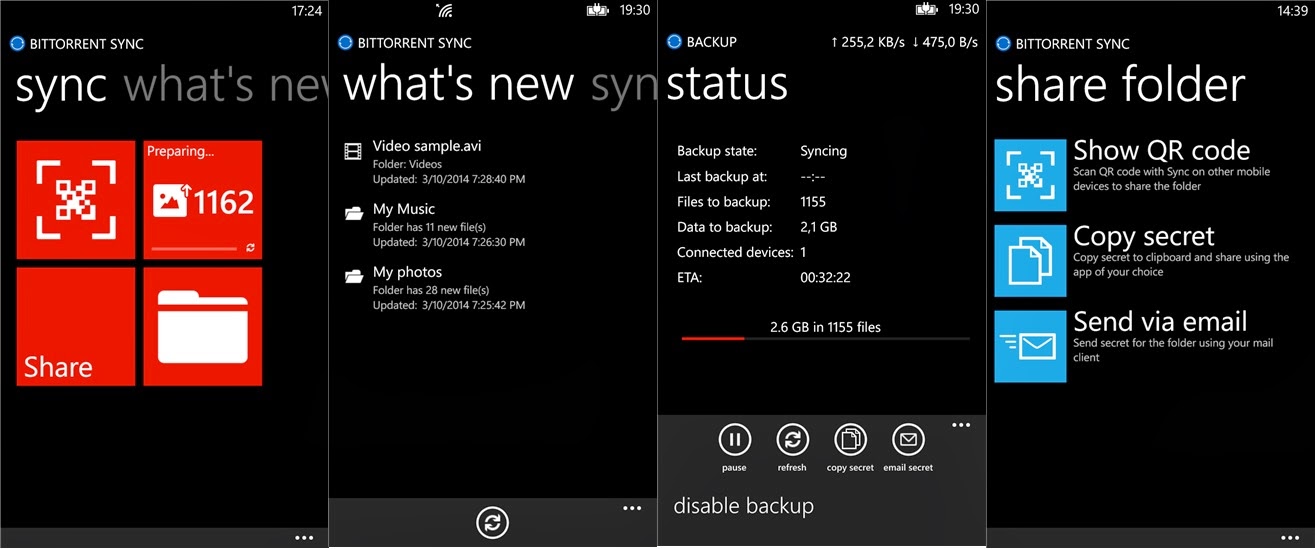The height and width of the screenshot is (549, 1315).
Task: Click the folder icon beside My Music
Action: (353, 213)
